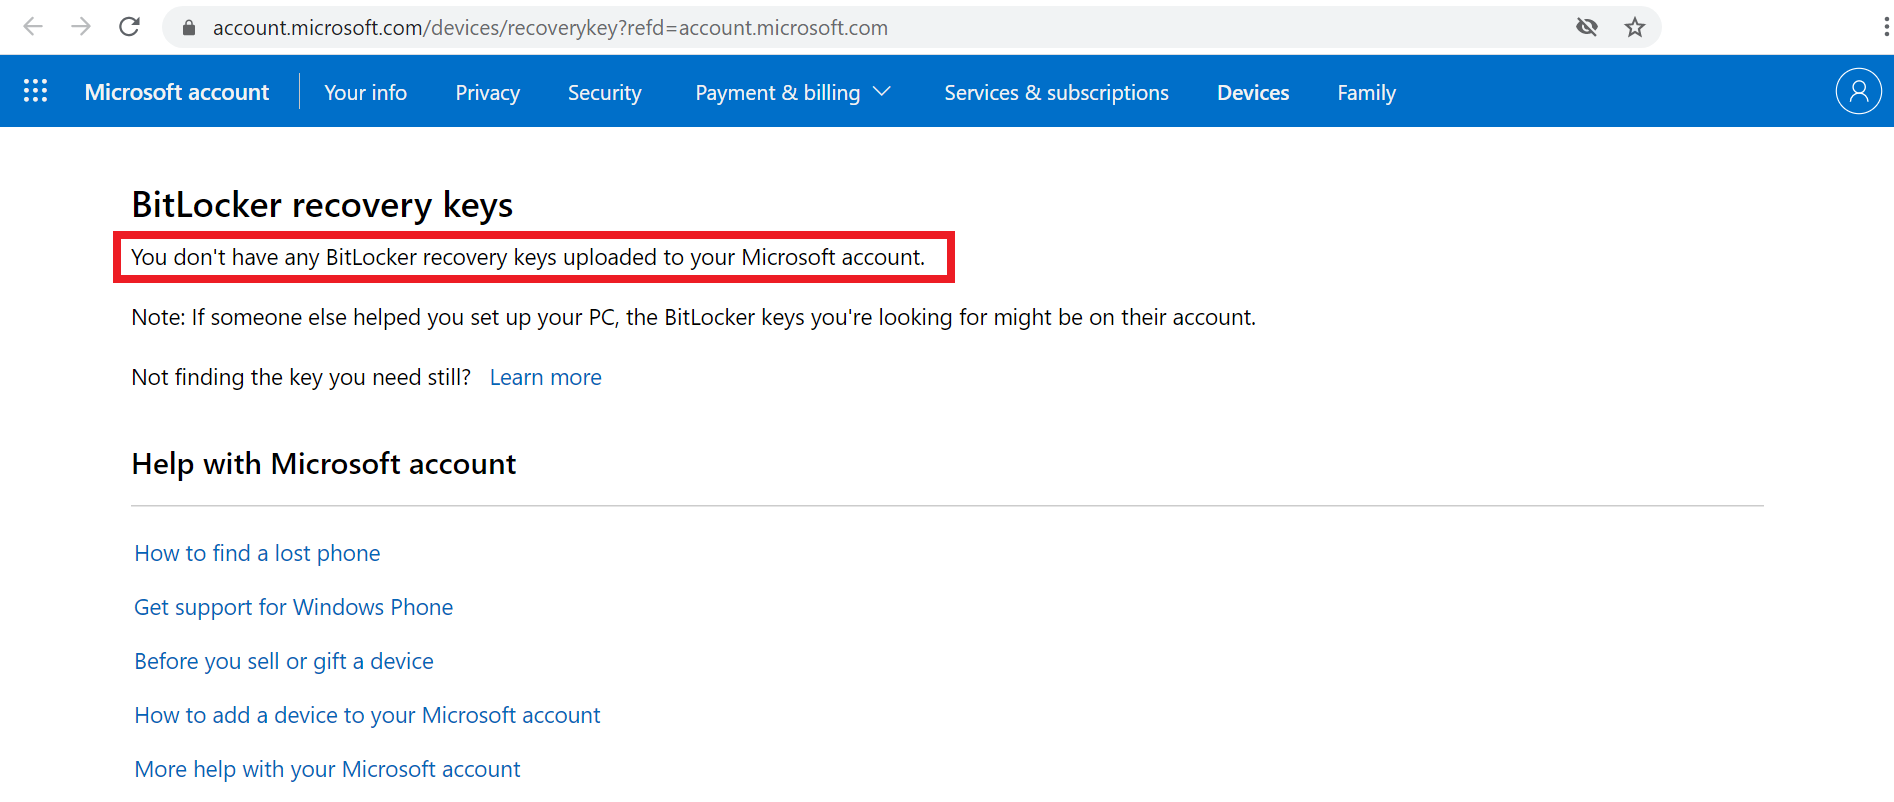The image size is (1894, 802).
Task: Open the Services & subscriptions tab
Action: [1057, 92]
